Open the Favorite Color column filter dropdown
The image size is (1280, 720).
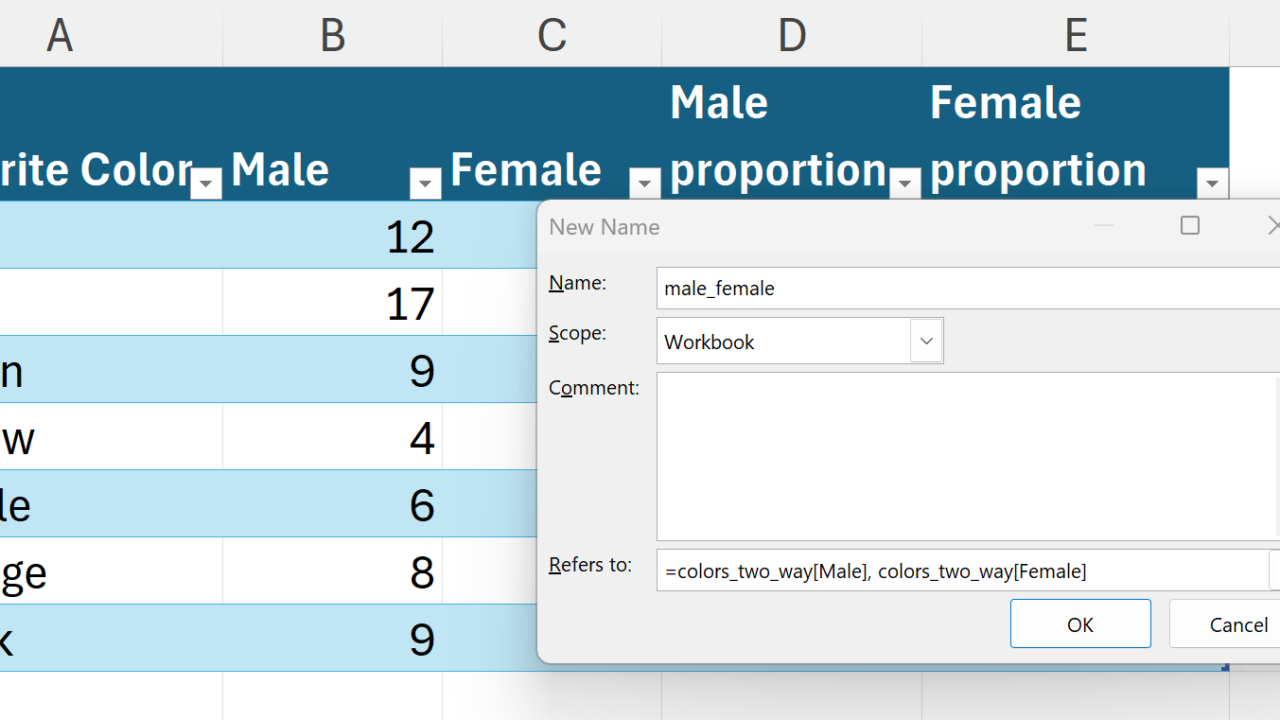coord(206,184)
